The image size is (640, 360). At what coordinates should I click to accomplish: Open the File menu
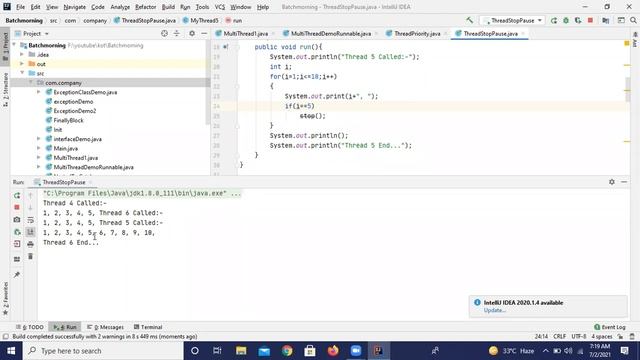[20, 7]
